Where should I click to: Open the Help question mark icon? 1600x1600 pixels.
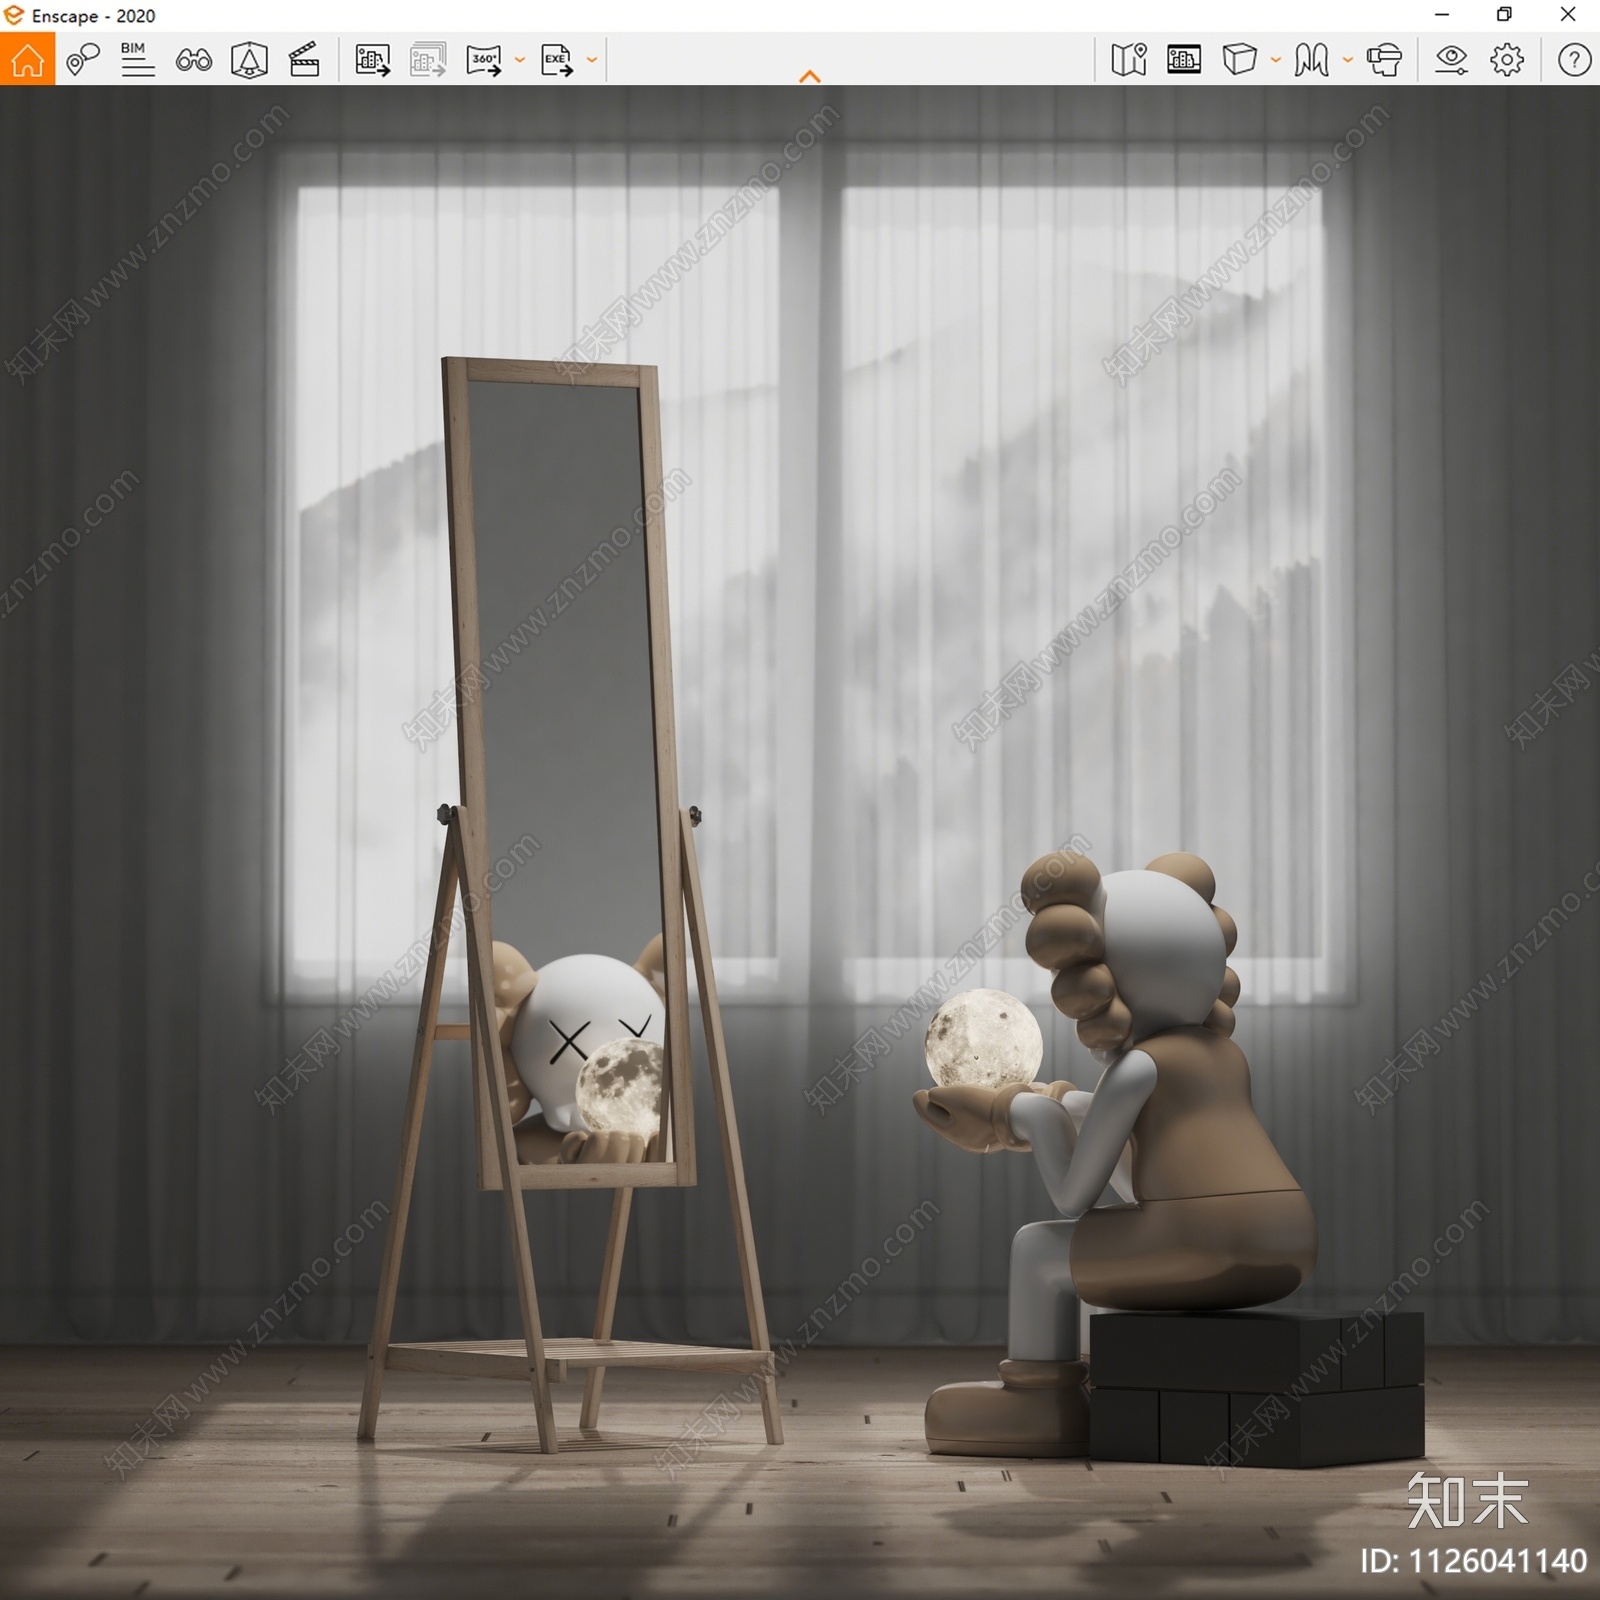(1574, 60)
